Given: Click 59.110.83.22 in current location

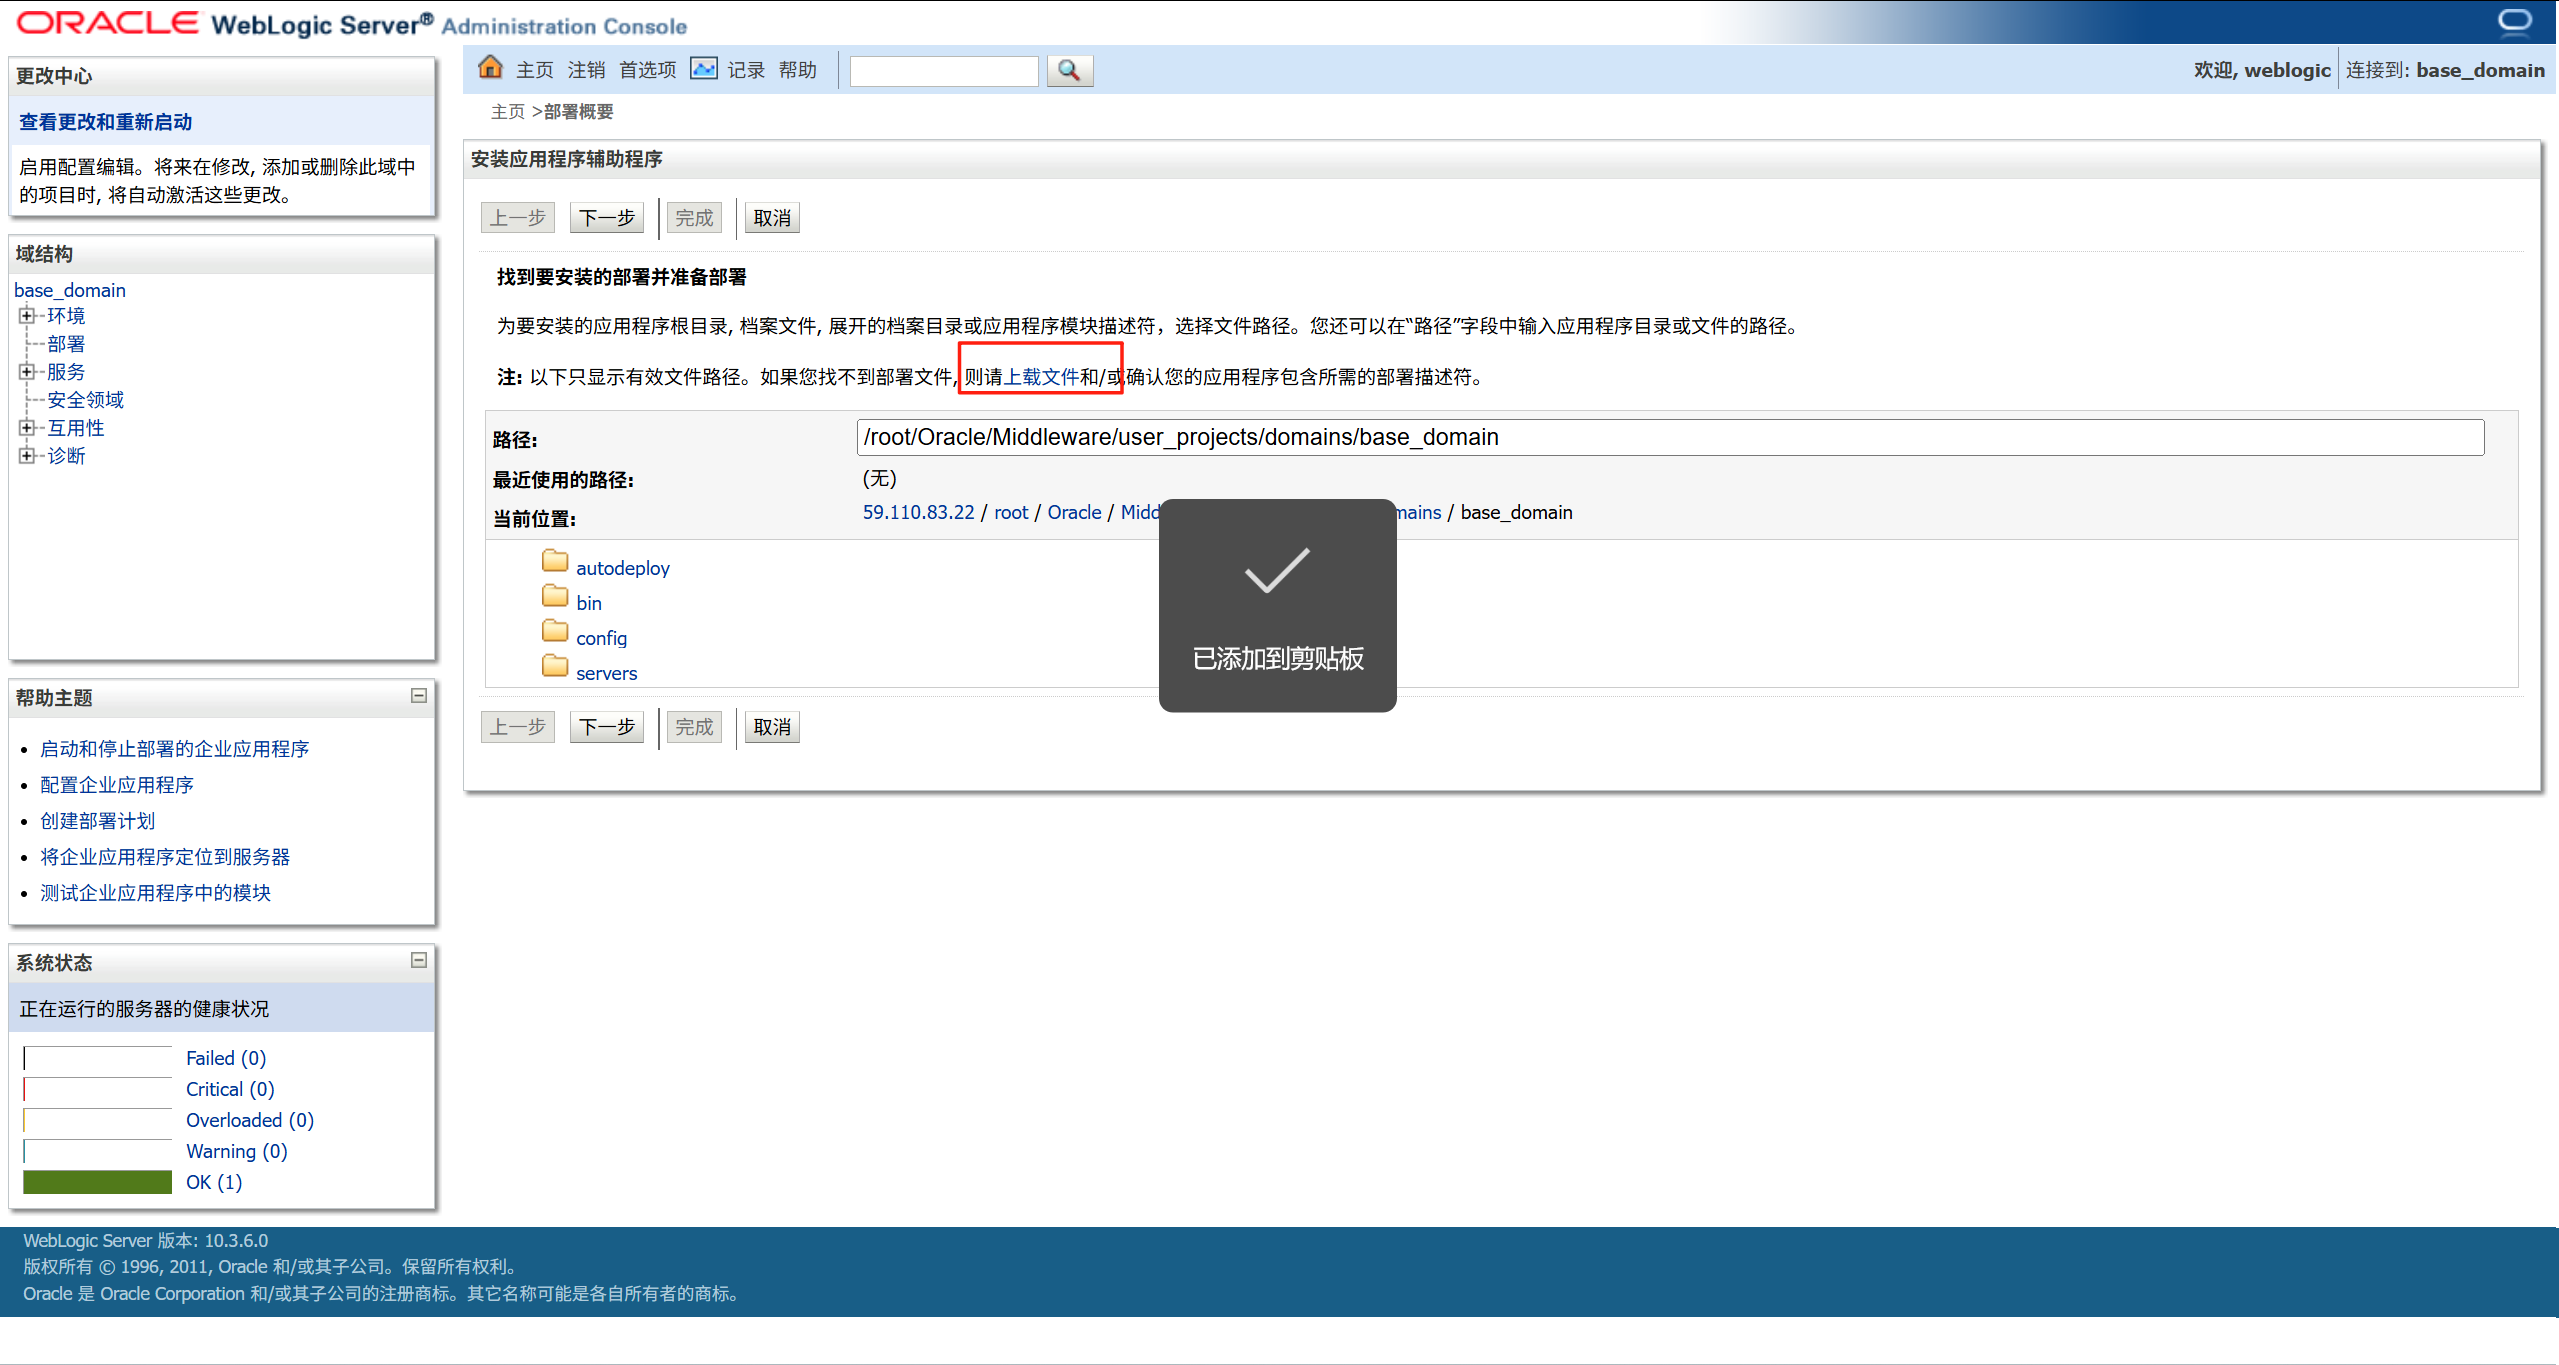Looking at the screenshot, I should pyautogui.click(x=918, y=512).
